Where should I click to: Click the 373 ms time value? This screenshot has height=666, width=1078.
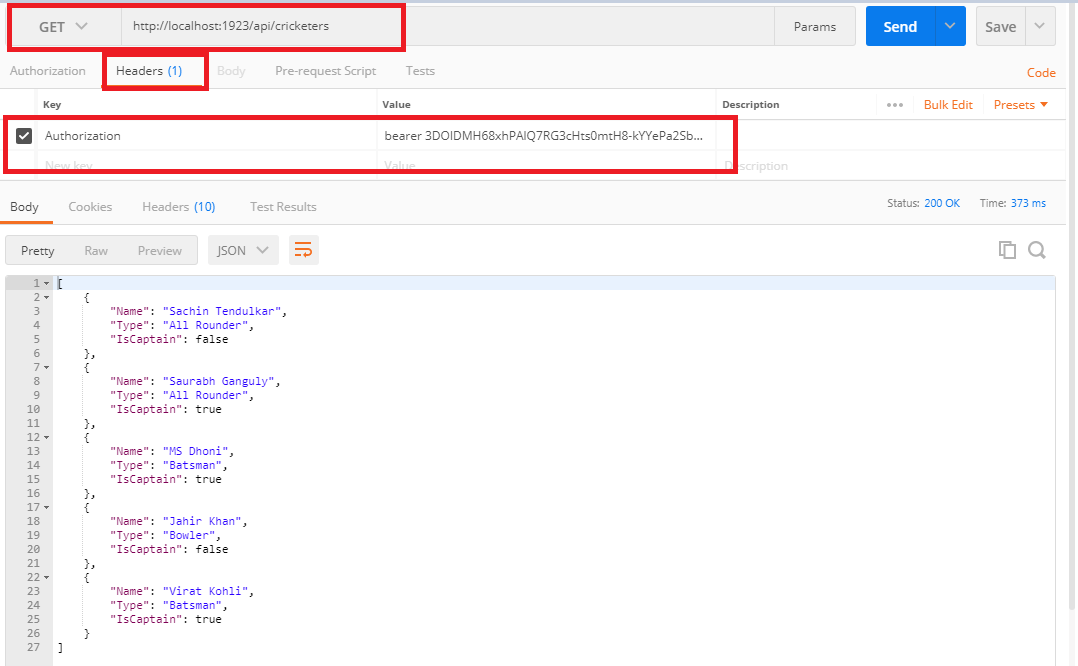pos(1028,203)
